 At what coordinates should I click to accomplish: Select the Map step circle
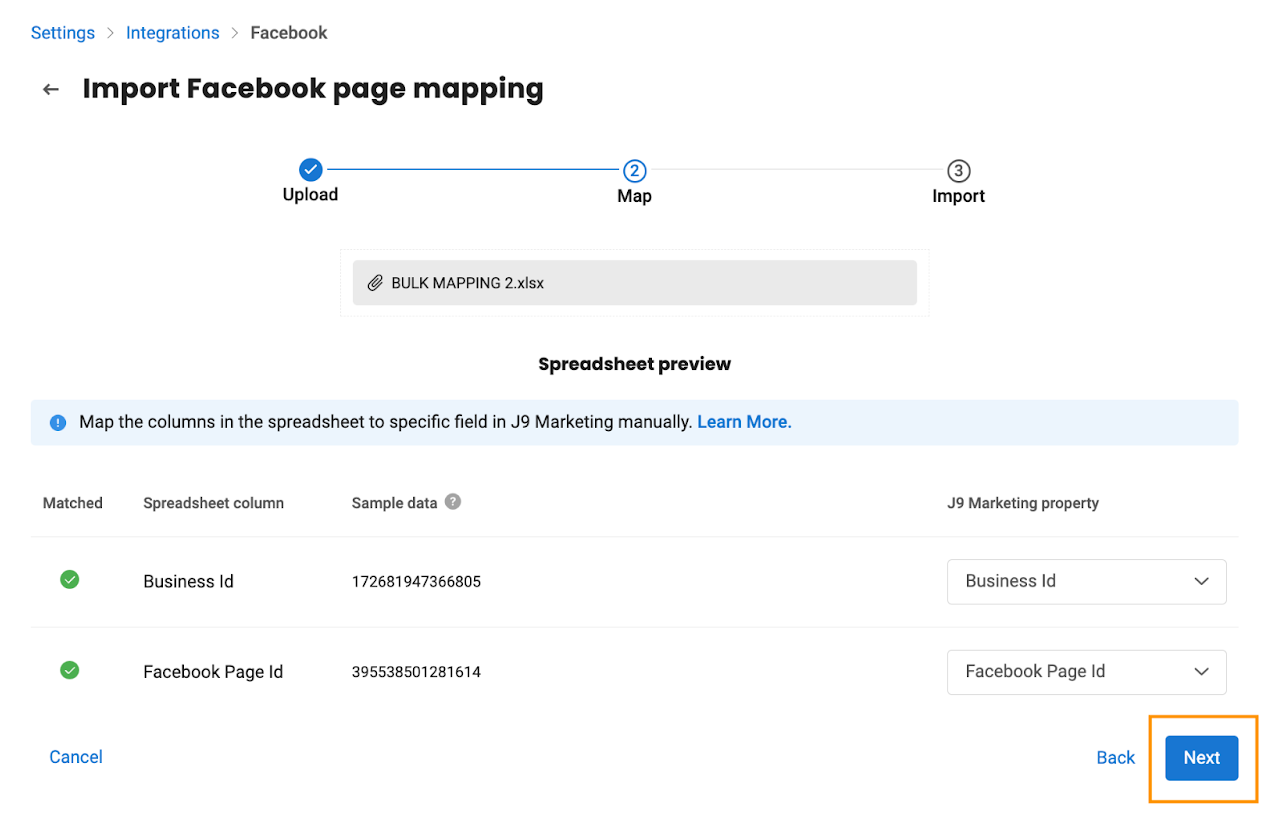634,170
